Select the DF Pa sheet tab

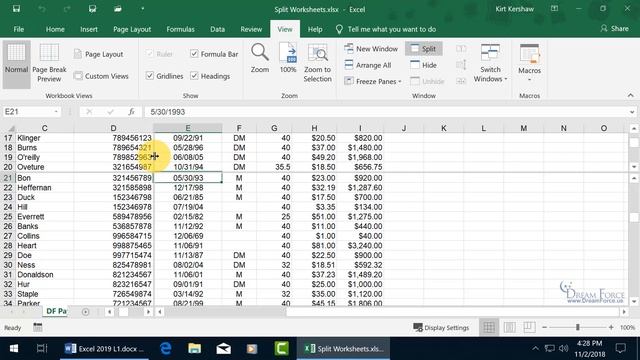pyautogui.click(x=56, y=311)
